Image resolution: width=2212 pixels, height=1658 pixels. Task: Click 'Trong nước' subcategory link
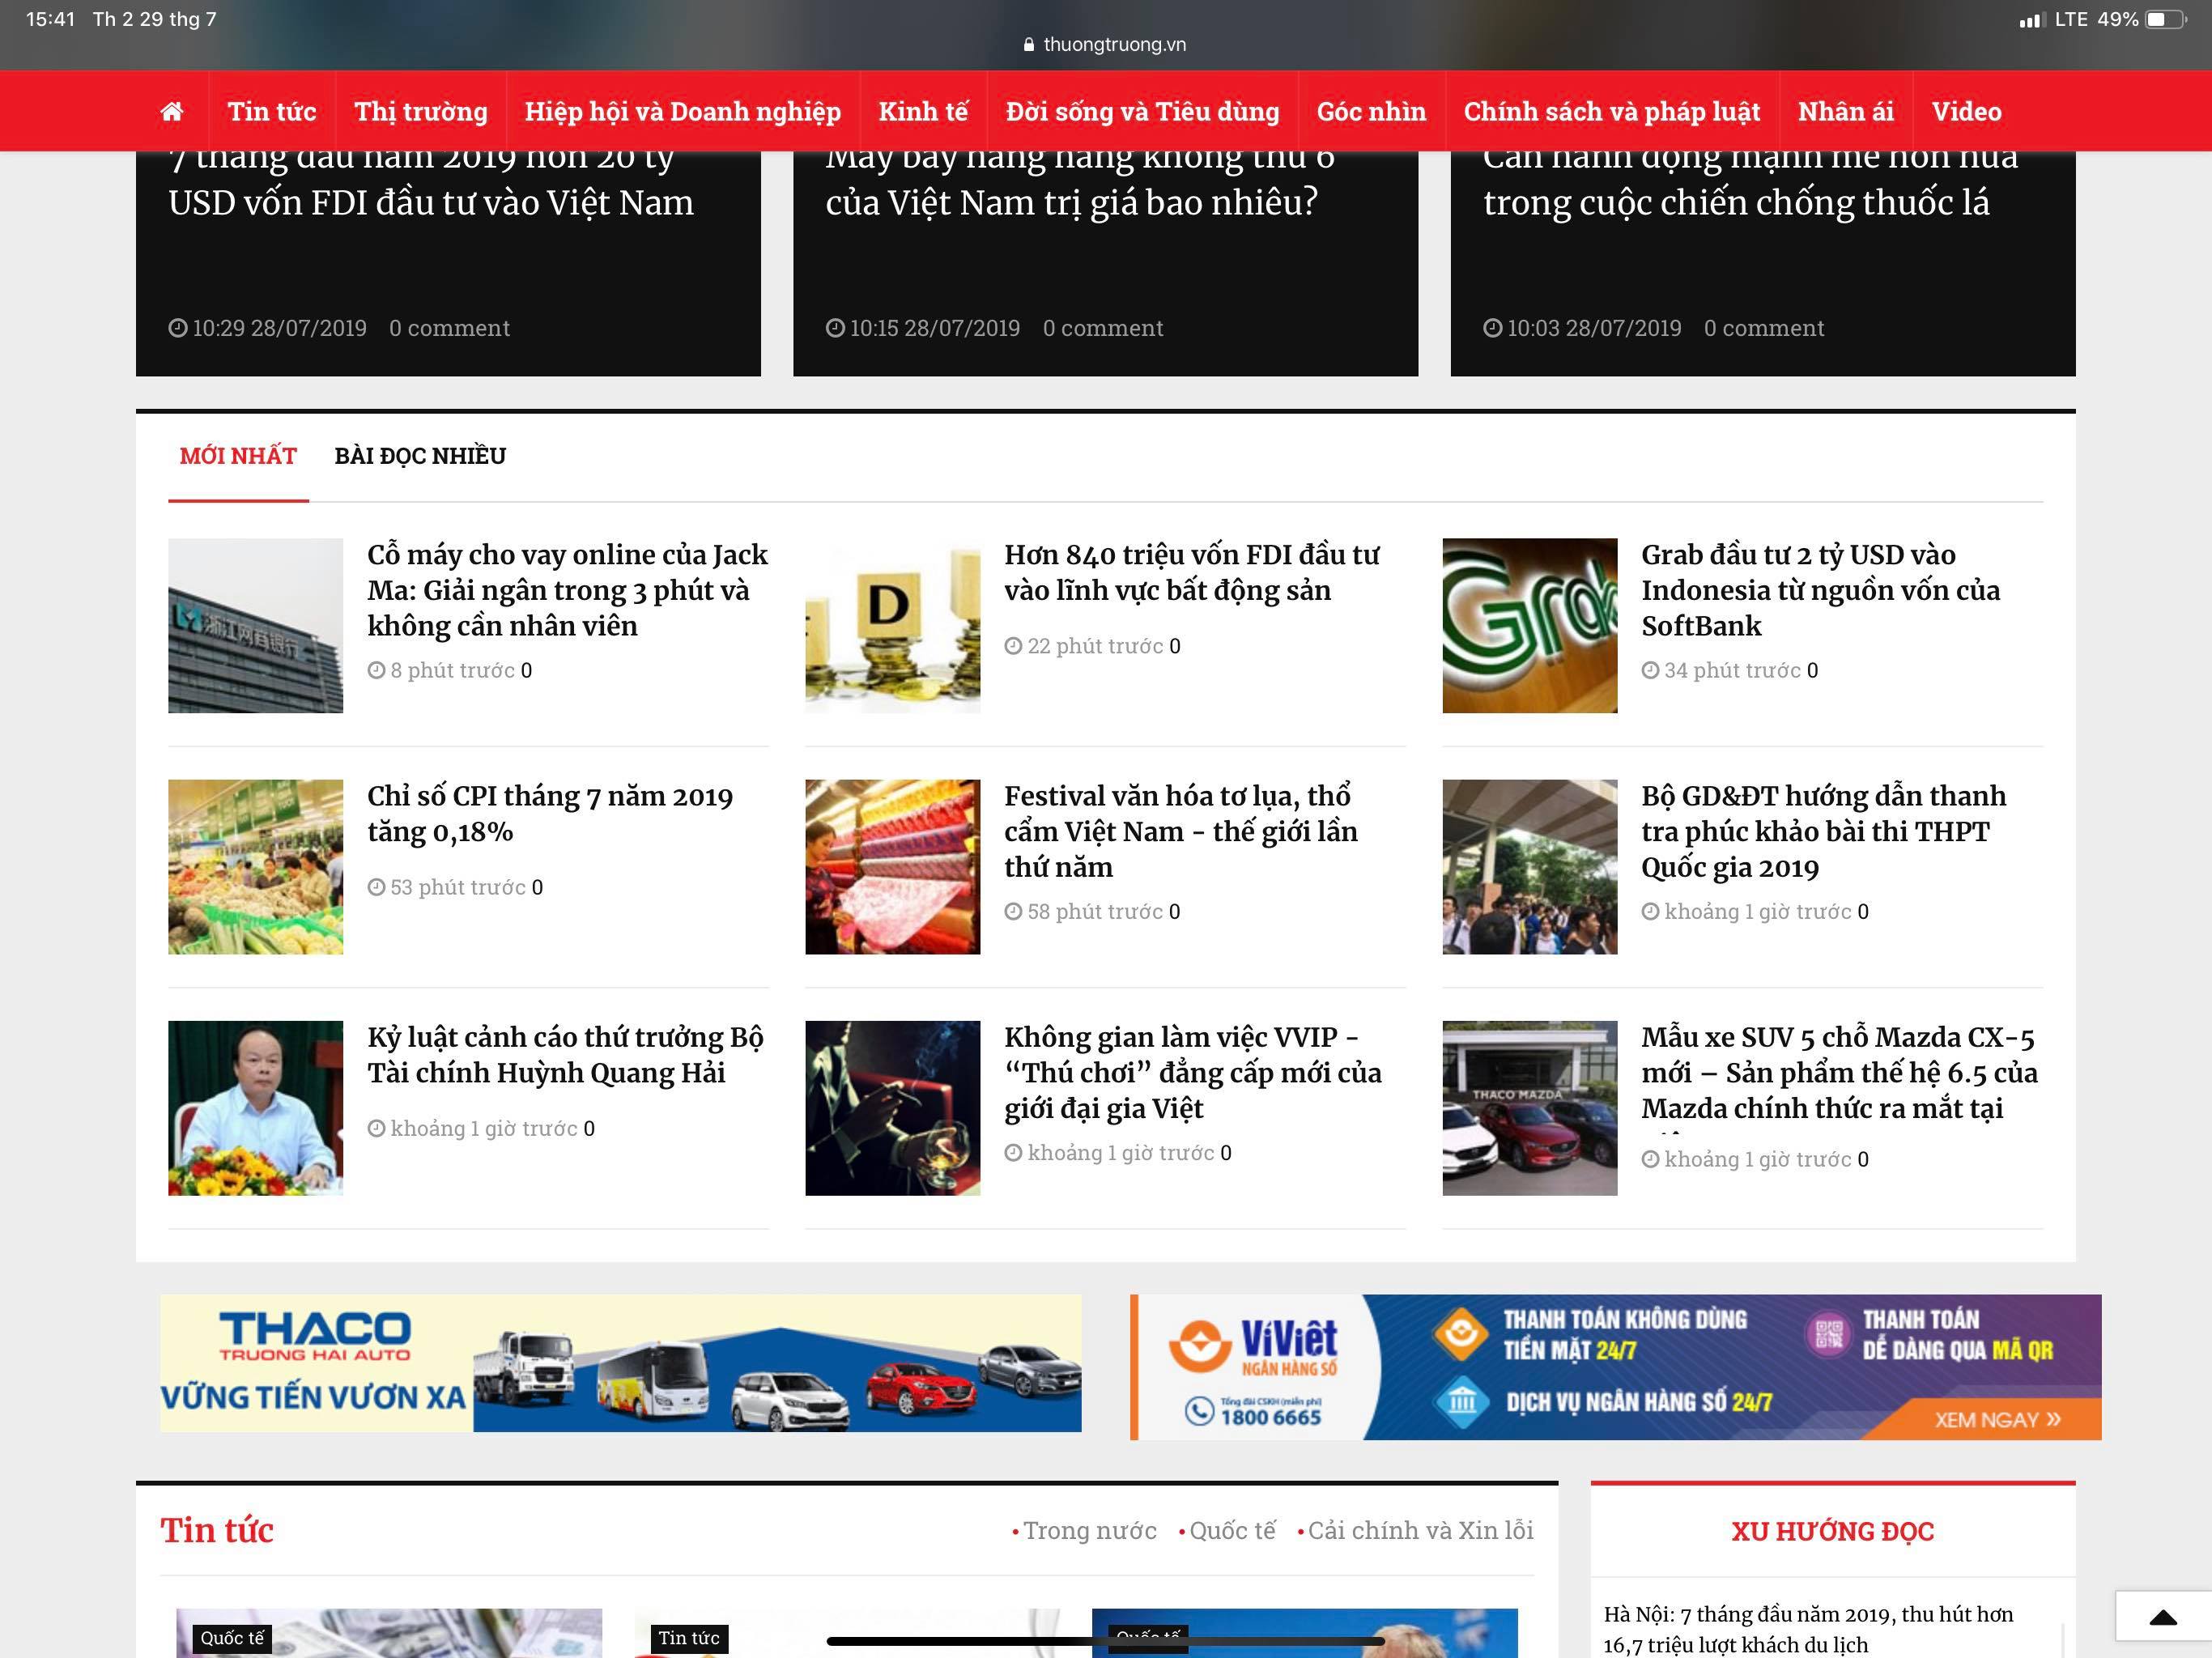point(1089,1530)
